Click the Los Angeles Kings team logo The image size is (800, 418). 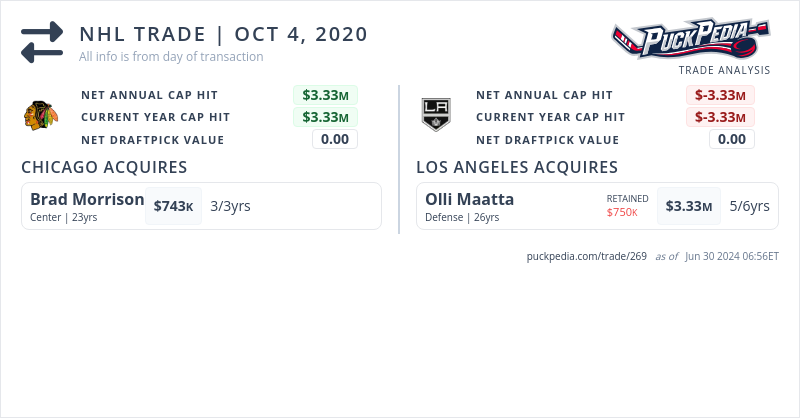[436, 115]
